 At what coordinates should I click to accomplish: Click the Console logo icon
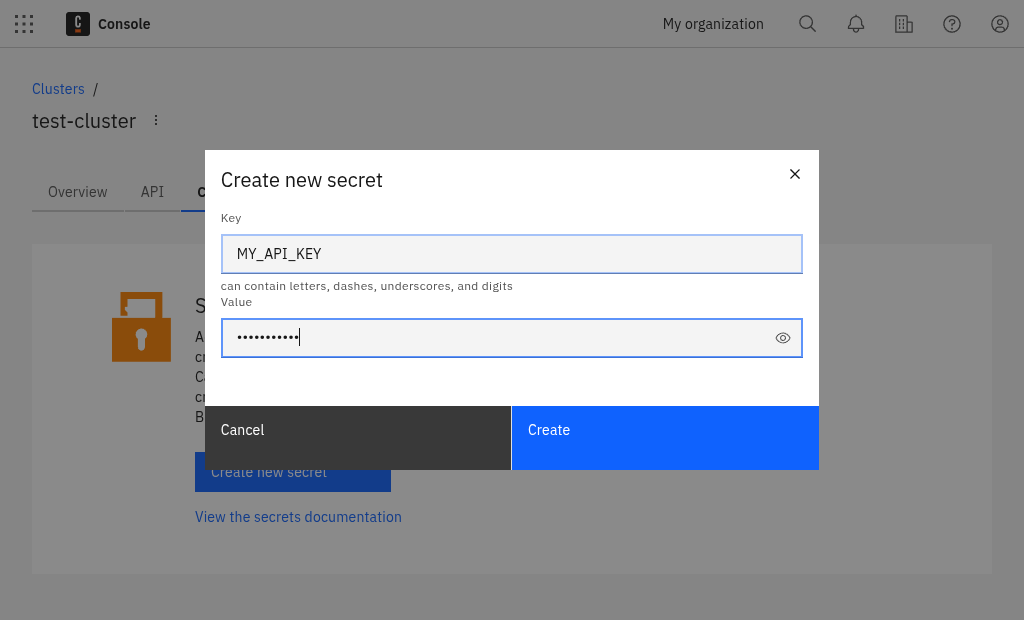point(77,24)
